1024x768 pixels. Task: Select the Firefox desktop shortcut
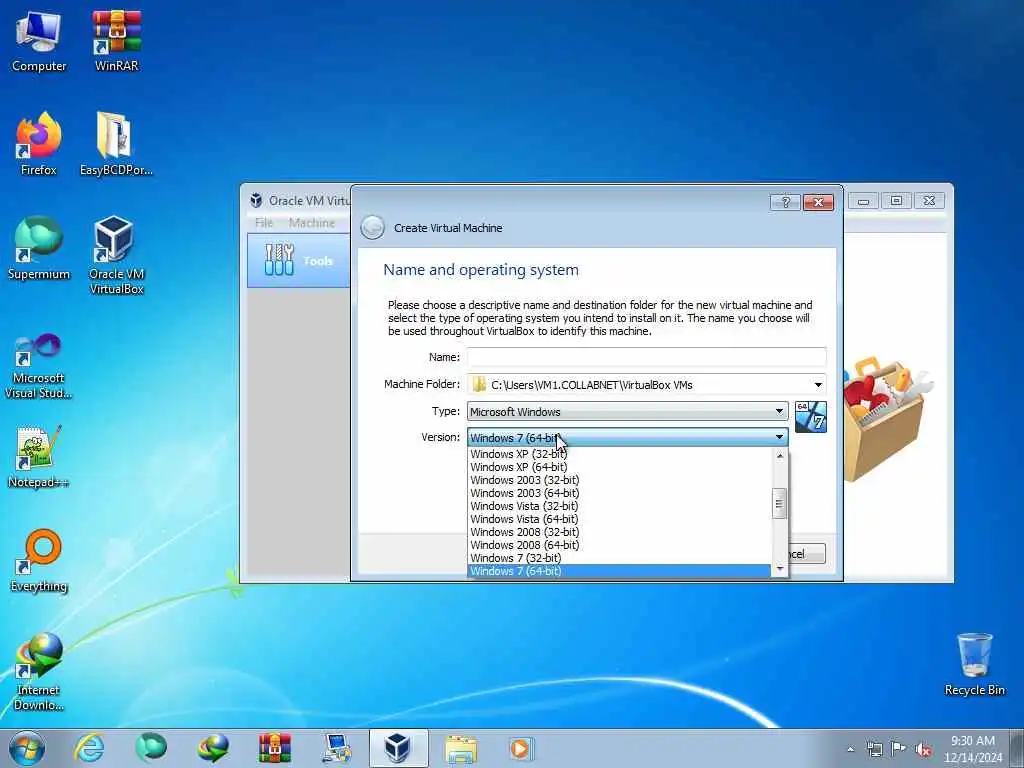[x=39, y=144]
